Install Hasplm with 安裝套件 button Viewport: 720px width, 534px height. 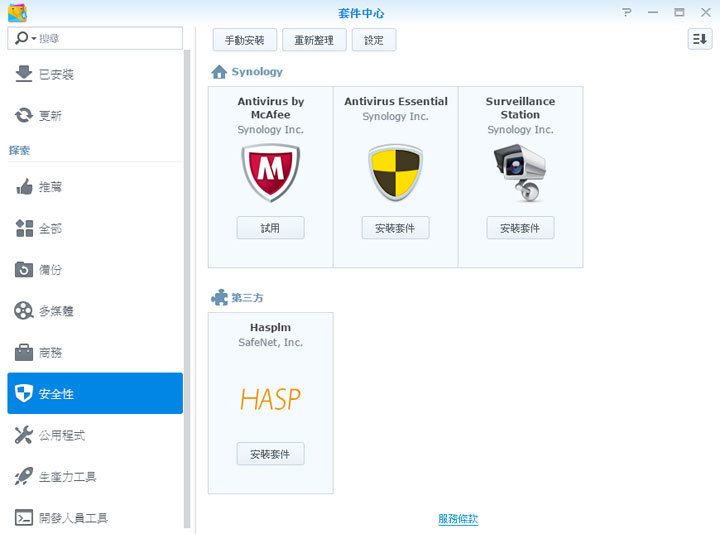tap(270, 454)
